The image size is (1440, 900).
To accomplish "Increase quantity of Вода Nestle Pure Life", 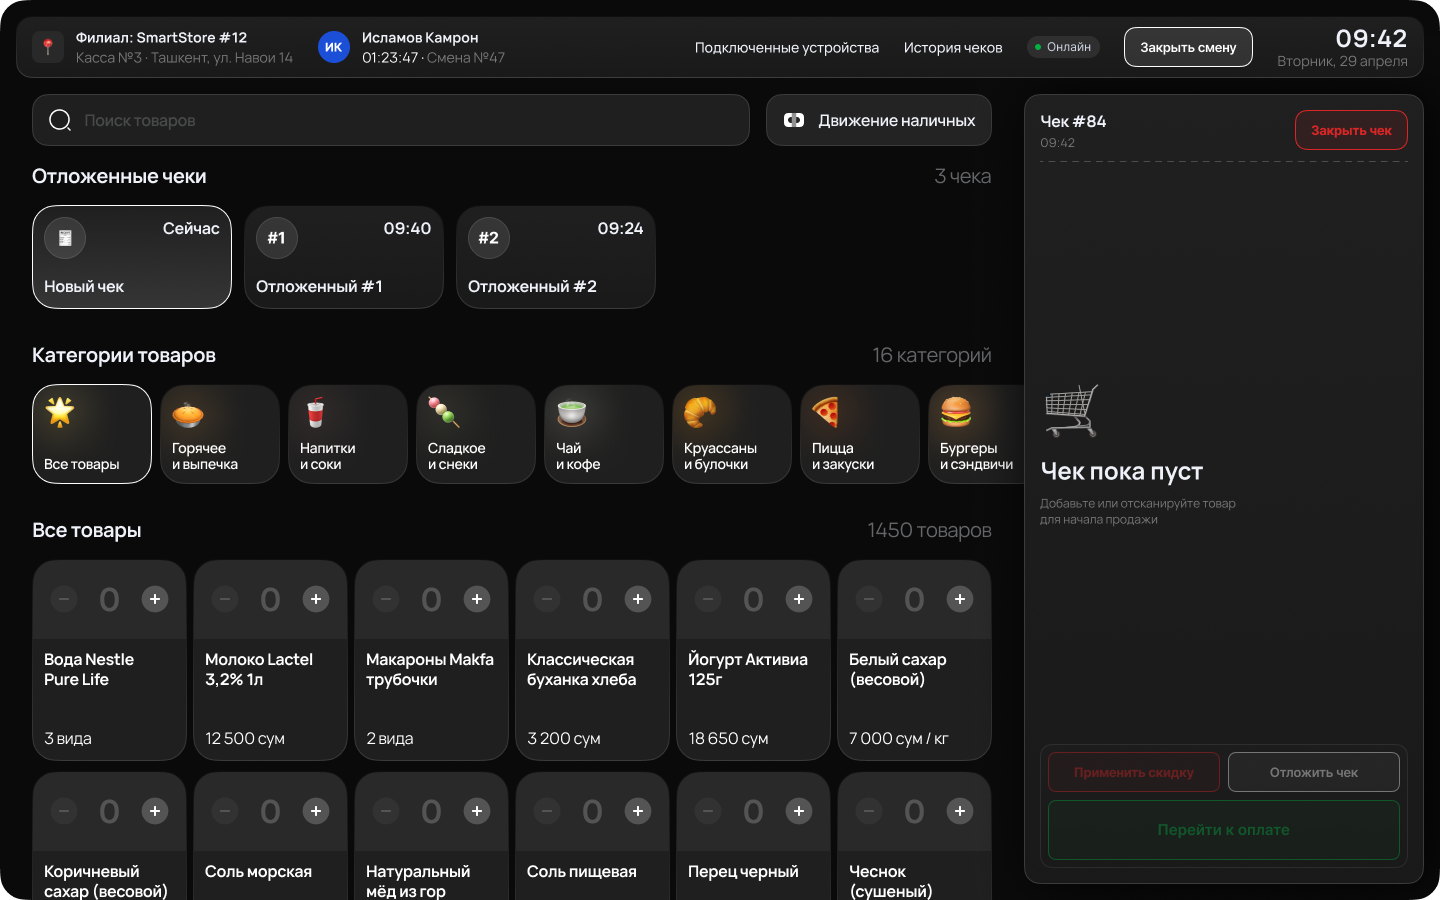I will pyautogui.click(x=155, y=599).
